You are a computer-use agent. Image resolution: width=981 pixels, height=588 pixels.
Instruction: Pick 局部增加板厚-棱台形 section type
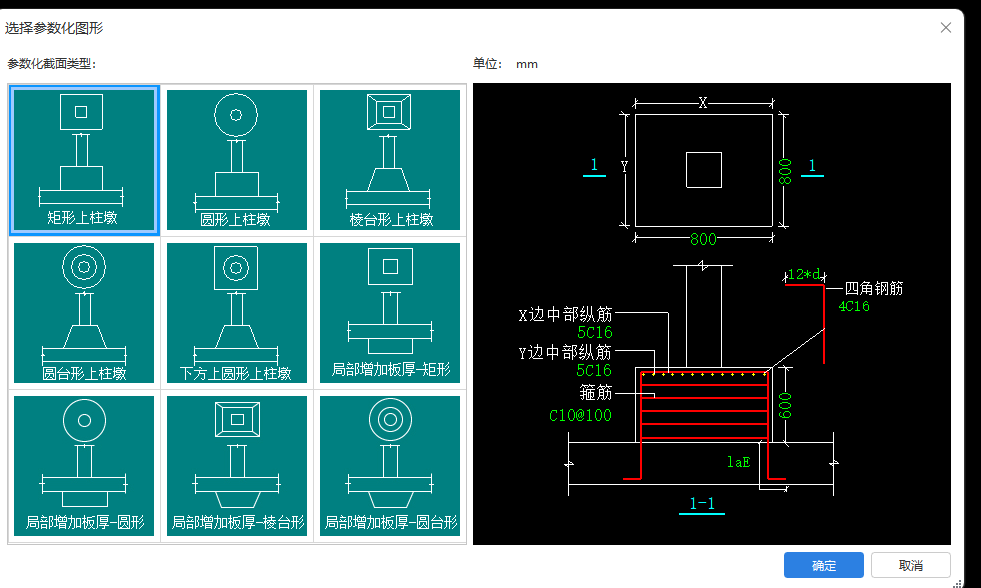(x=236, y=466)
